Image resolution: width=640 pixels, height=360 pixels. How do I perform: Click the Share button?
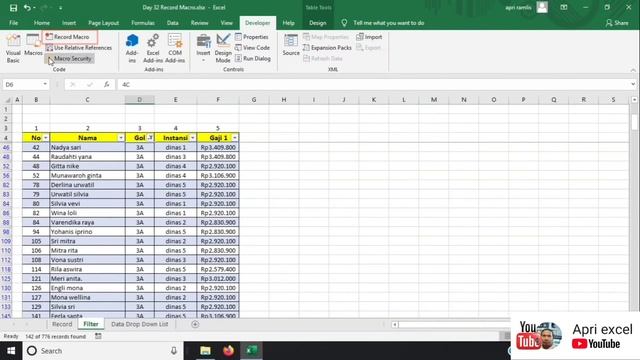click(617, 23)
